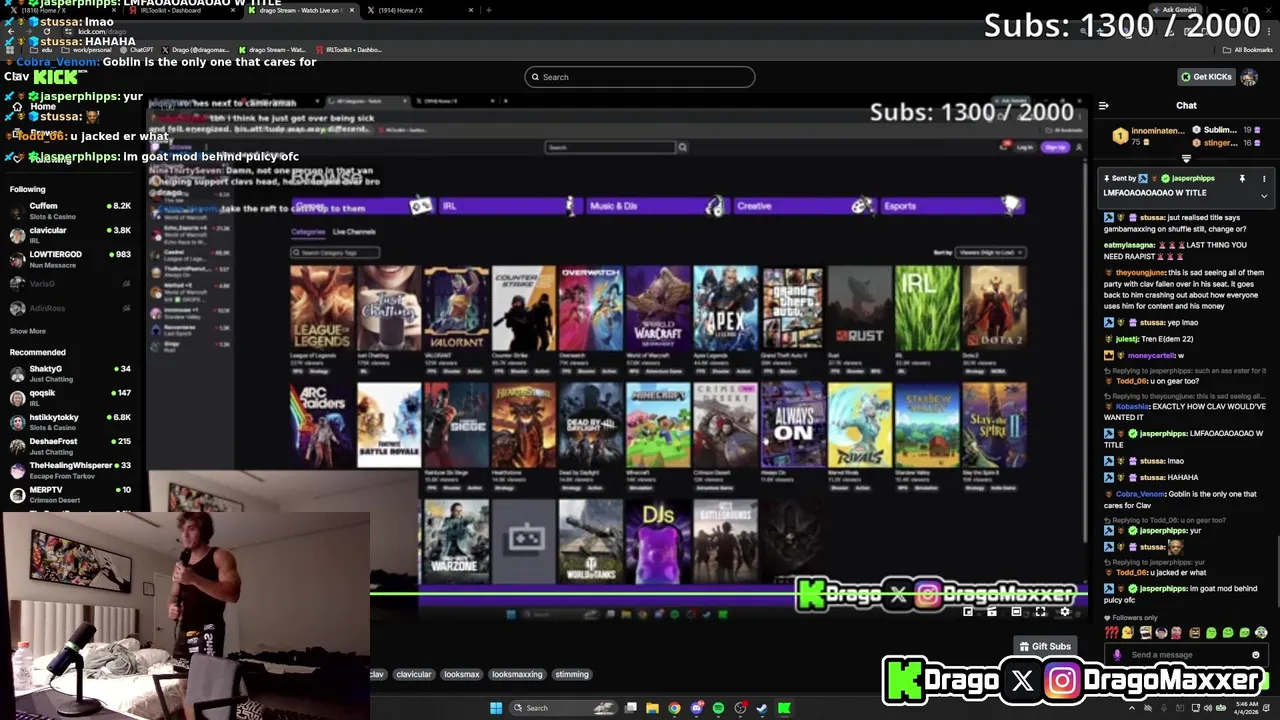Image resolution: width=1280 pixels, height=720 pixels.
Task: Open Cuffem channel in Following list
Action: click(x=70, y=211)
